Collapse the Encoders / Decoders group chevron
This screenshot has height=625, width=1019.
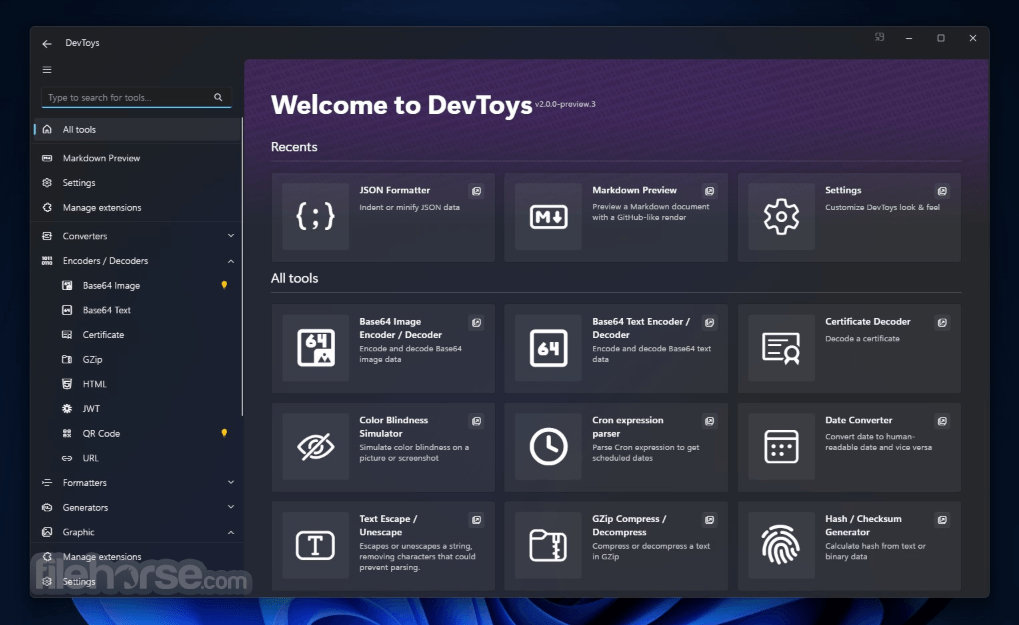pyautogui.click(x=231, y=261)
